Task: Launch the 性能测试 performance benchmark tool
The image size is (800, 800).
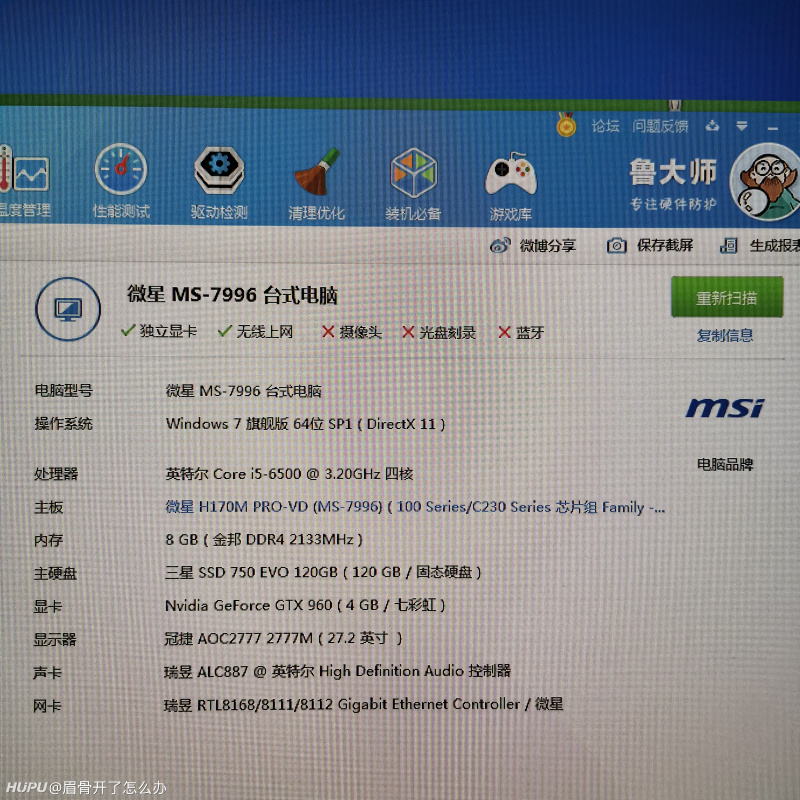Action: 120,180
